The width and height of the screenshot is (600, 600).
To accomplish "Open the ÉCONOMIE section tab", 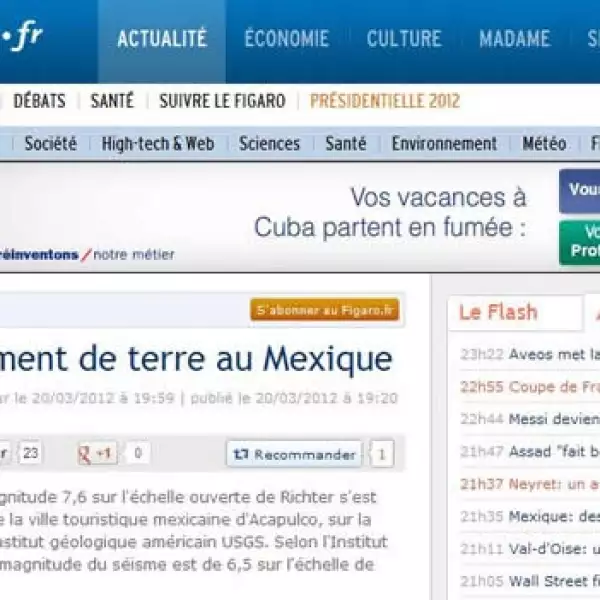I will [x=287, y=39].
